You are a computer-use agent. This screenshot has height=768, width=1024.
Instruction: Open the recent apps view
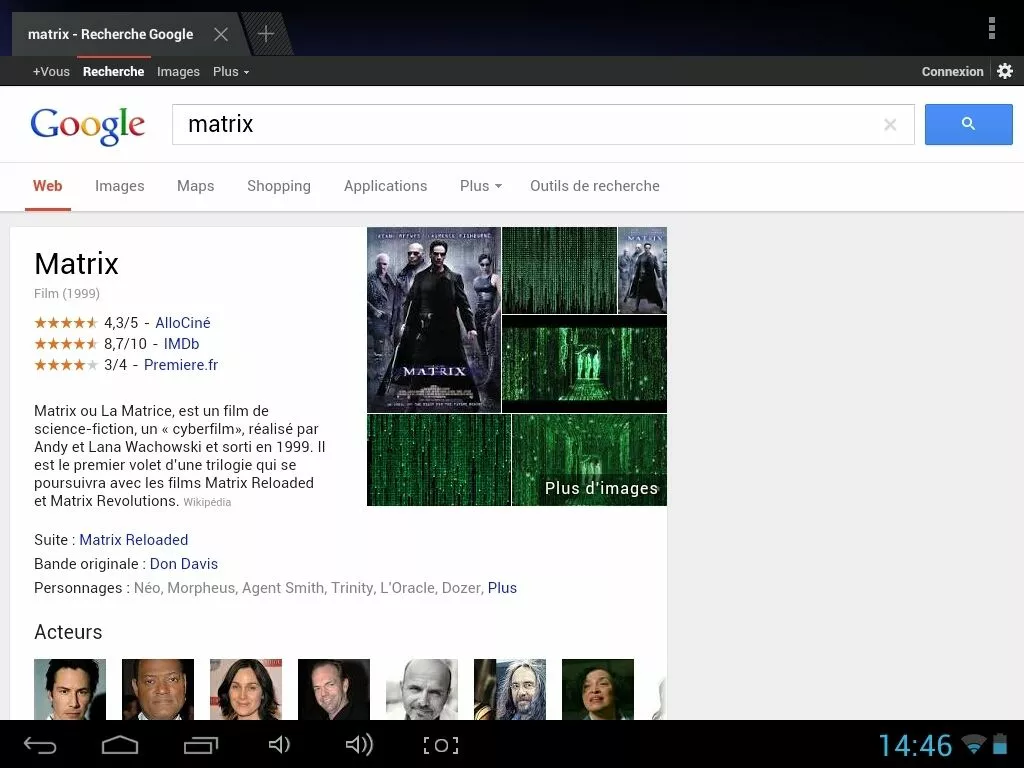point(200,744)
